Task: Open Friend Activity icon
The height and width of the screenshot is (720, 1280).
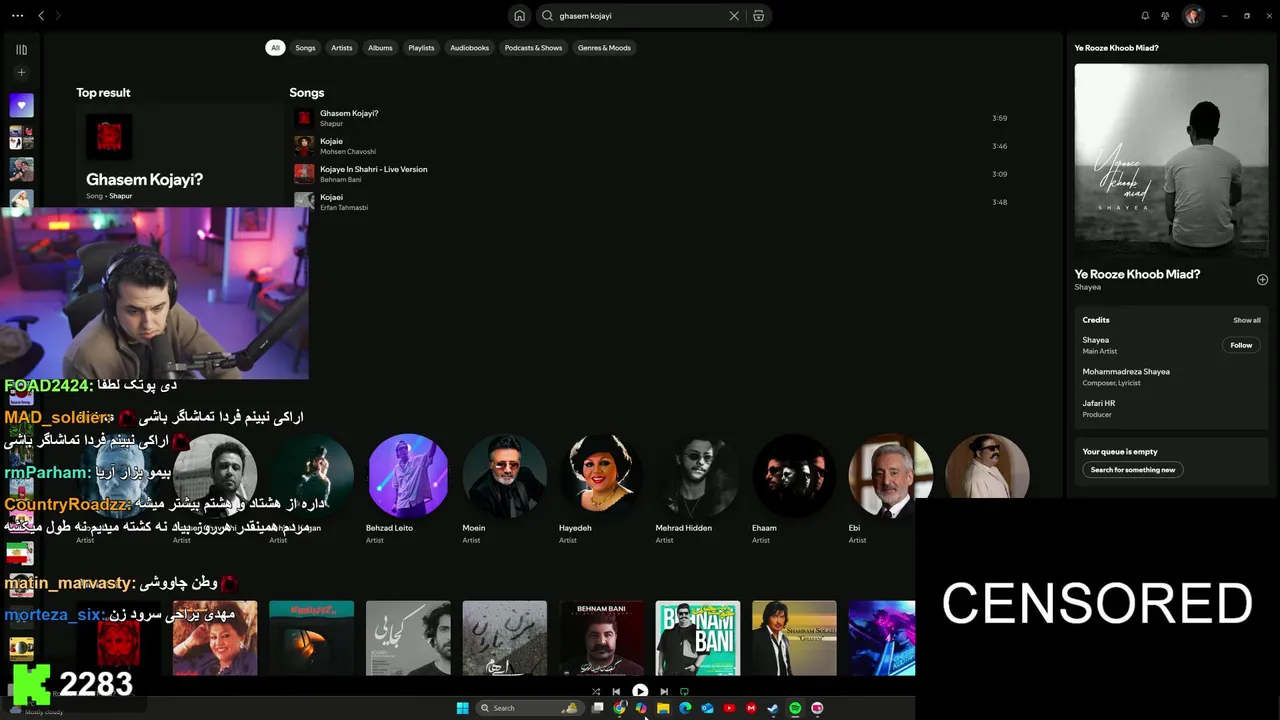Action: pos(1166,16)
